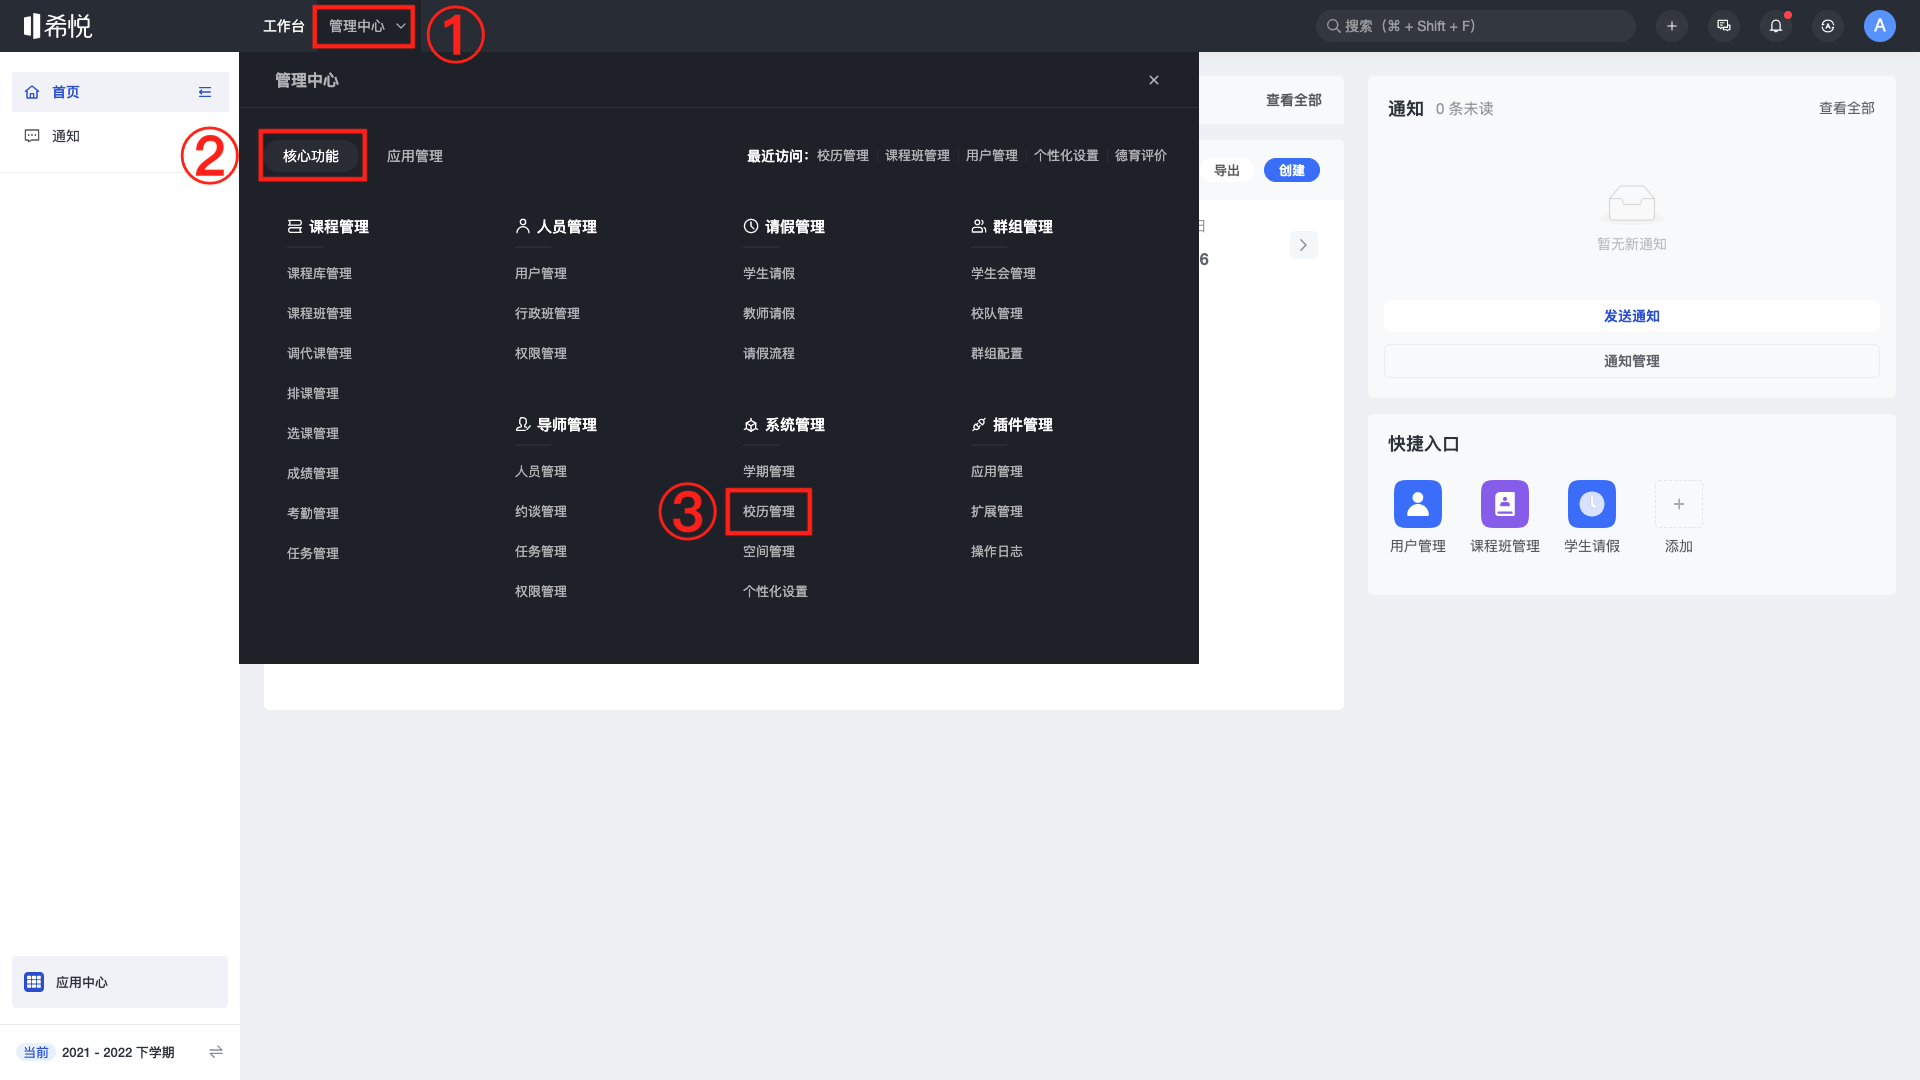Viewport: 1920px width, 1080px height.
Task: Click the next arrow chevron in calendar
Action: 1303,245
